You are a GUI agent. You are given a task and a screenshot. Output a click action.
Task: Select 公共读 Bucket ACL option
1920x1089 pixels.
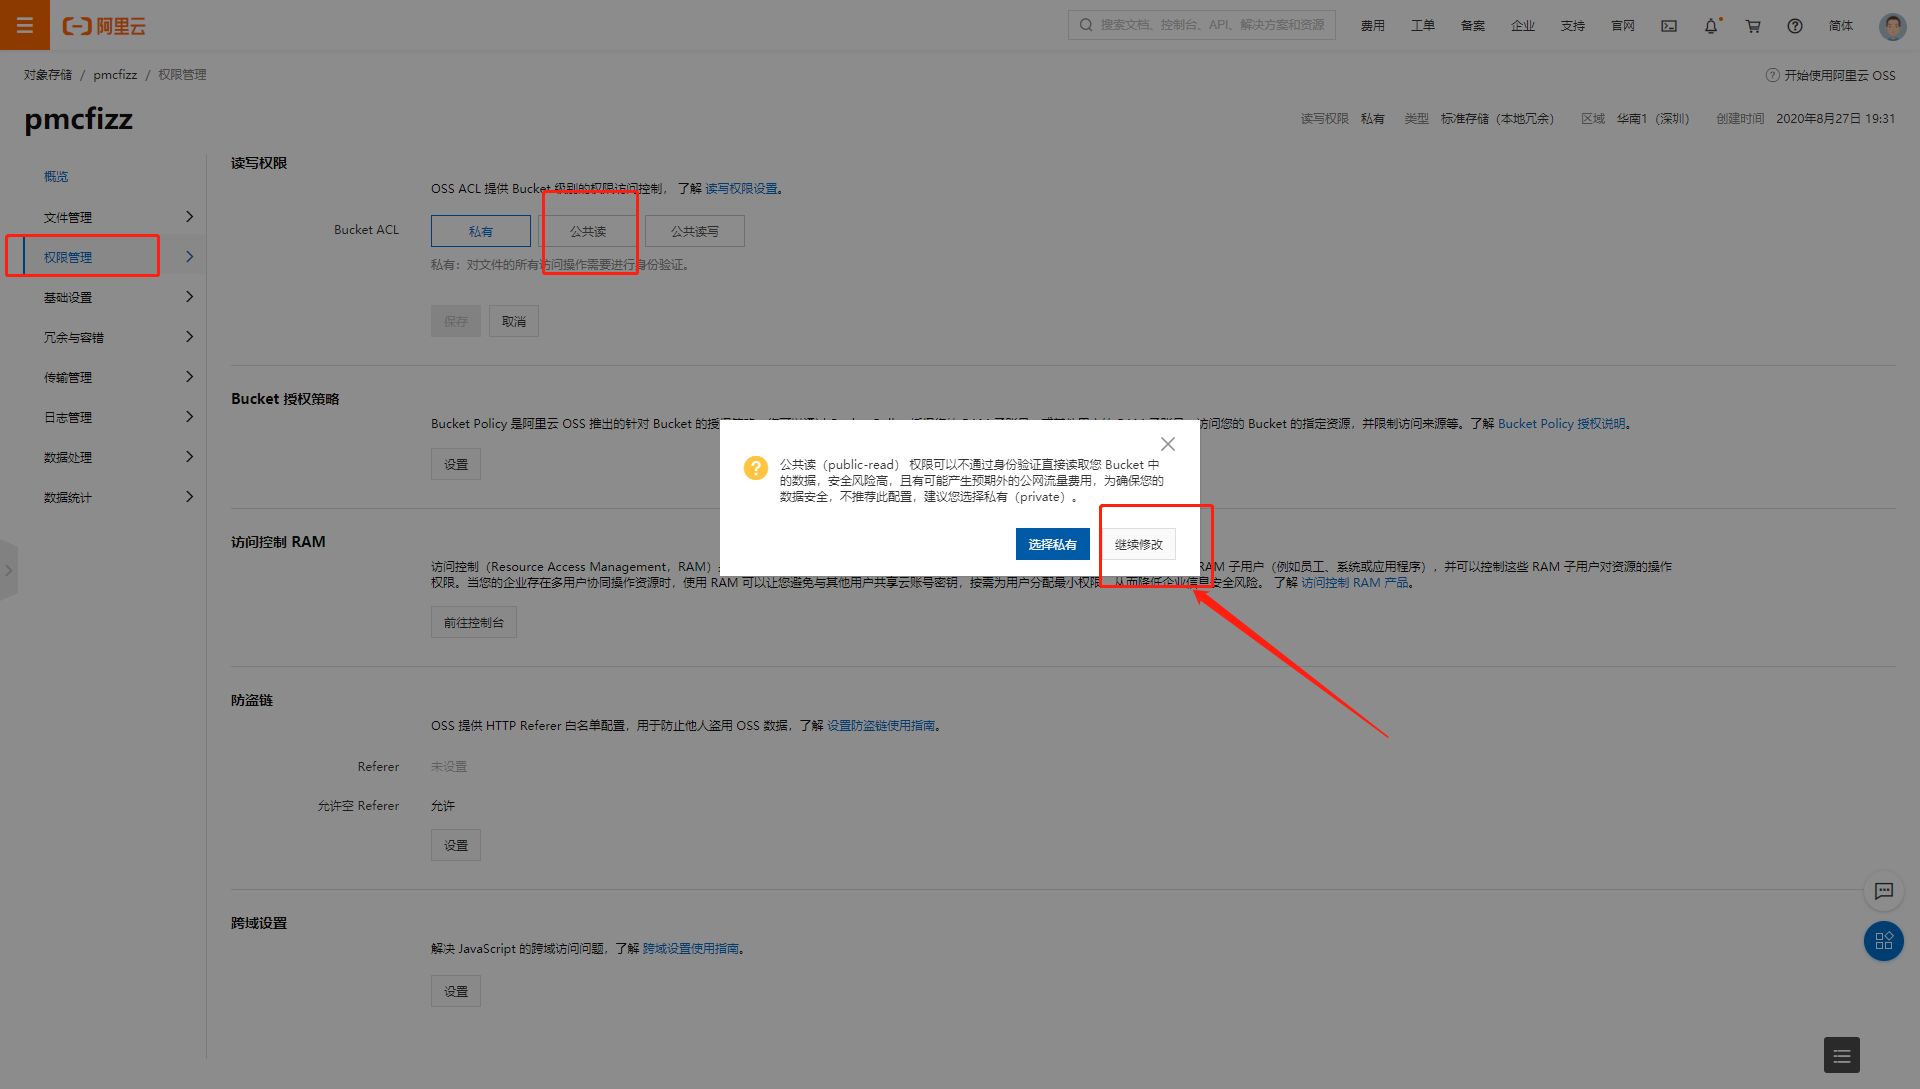tap(588, 231)
